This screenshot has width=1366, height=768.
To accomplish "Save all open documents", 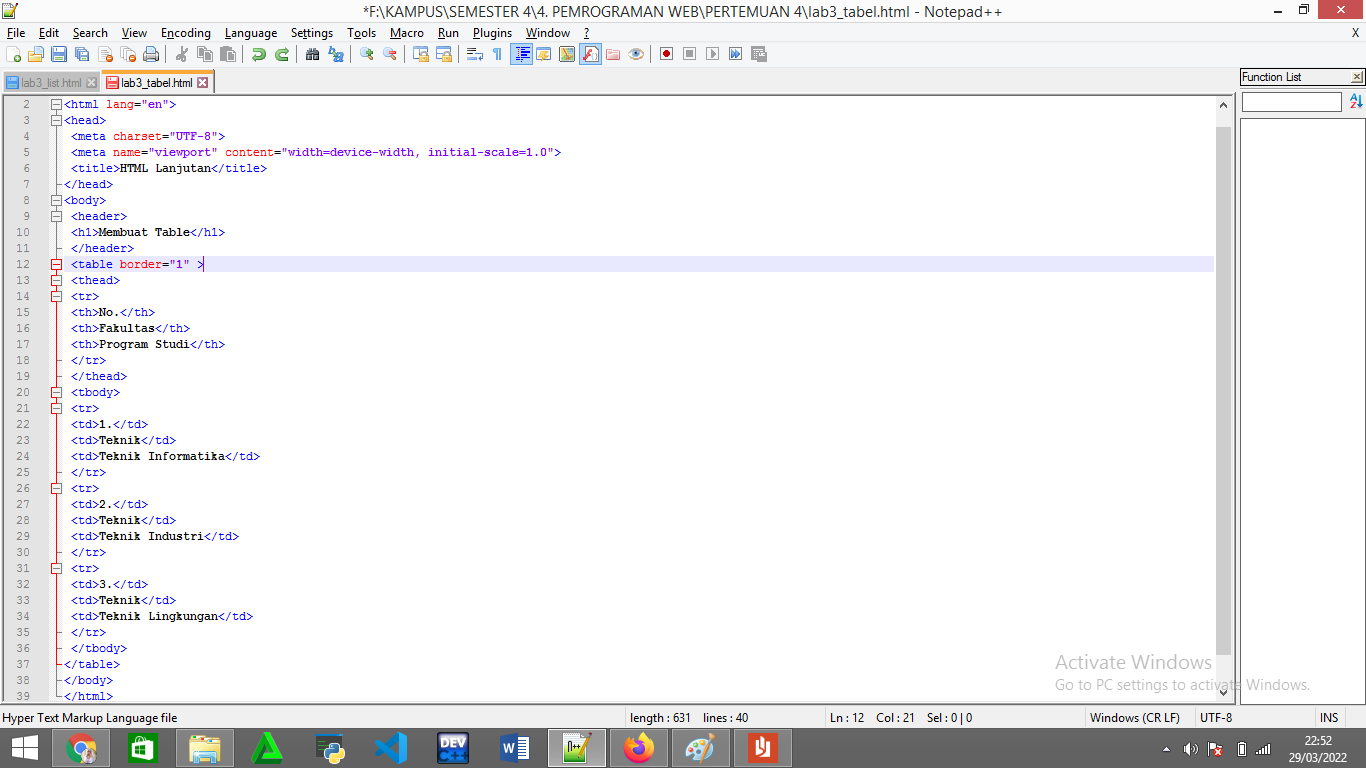I will (81, 54).
